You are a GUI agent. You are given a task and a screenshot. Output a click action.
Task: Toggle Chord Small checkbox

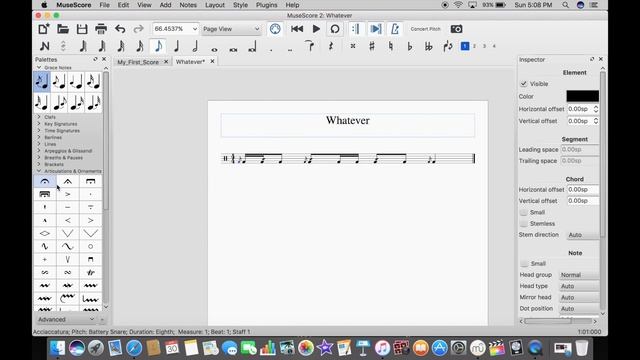pos(524,212)
